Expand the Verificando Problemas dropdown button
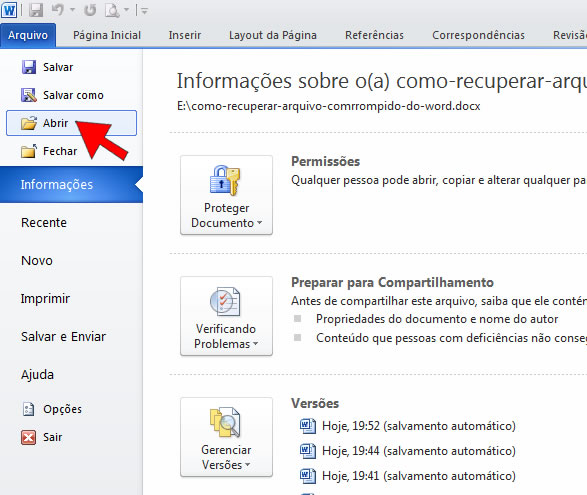Viewport: 587px width, 495px height. pos(226,316)
